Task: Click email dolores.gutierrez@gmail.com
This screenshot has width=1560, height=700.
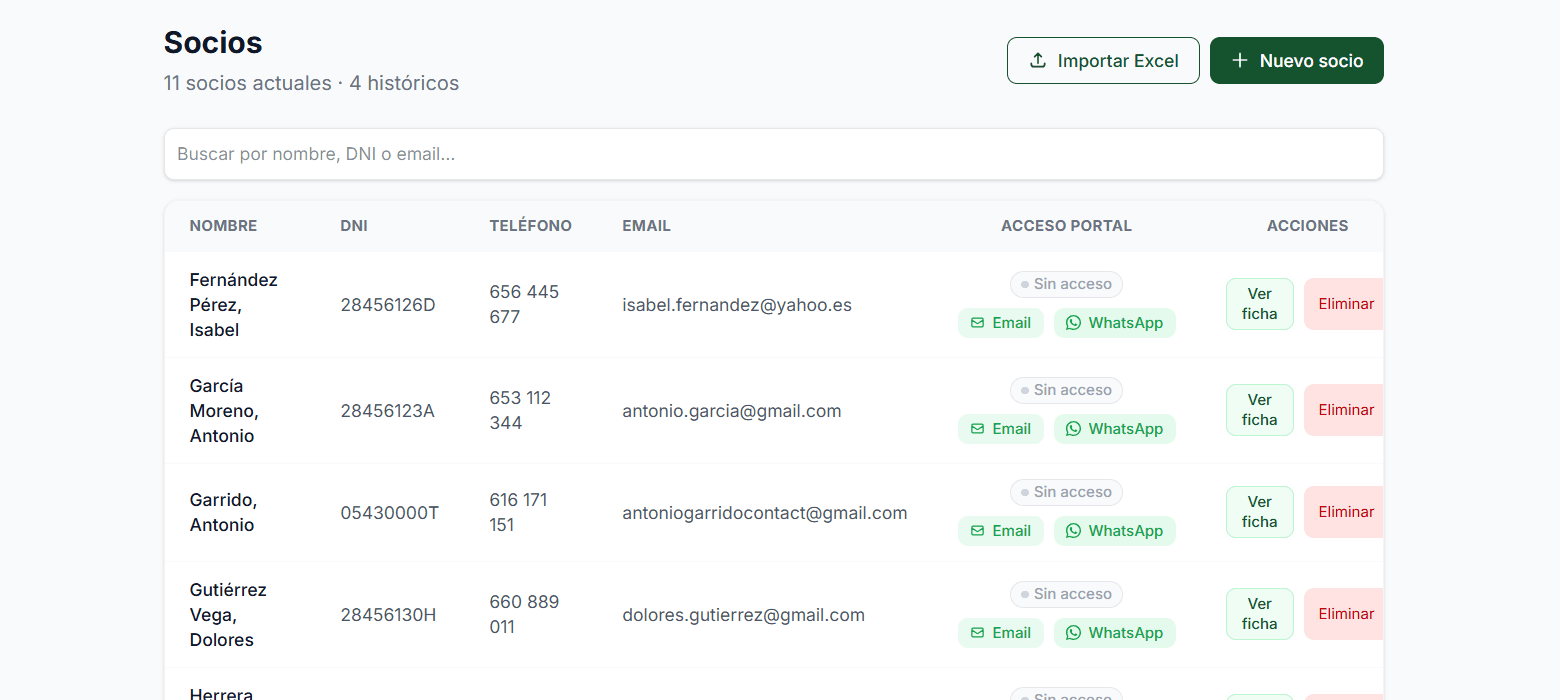Action: tap(743, 615)
